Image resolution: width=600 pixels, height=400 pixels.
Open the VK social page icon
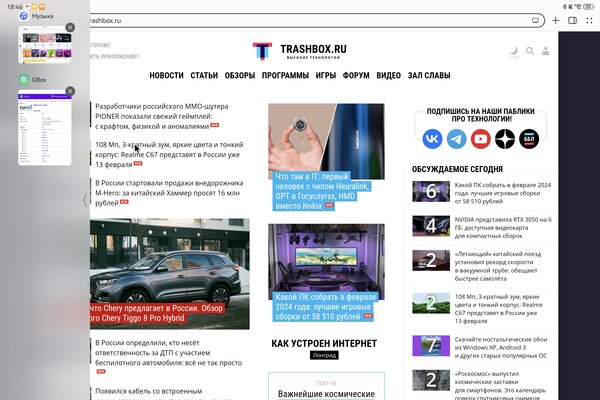432,139
